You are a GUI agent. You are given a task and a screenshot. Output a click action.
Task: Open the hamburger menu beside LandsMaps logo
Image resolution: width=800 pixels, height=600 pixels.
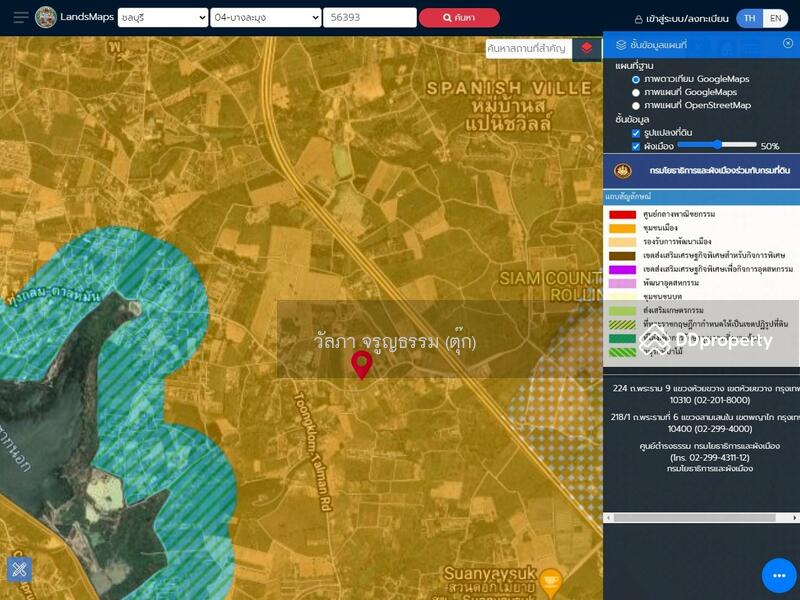click(20, 18)
